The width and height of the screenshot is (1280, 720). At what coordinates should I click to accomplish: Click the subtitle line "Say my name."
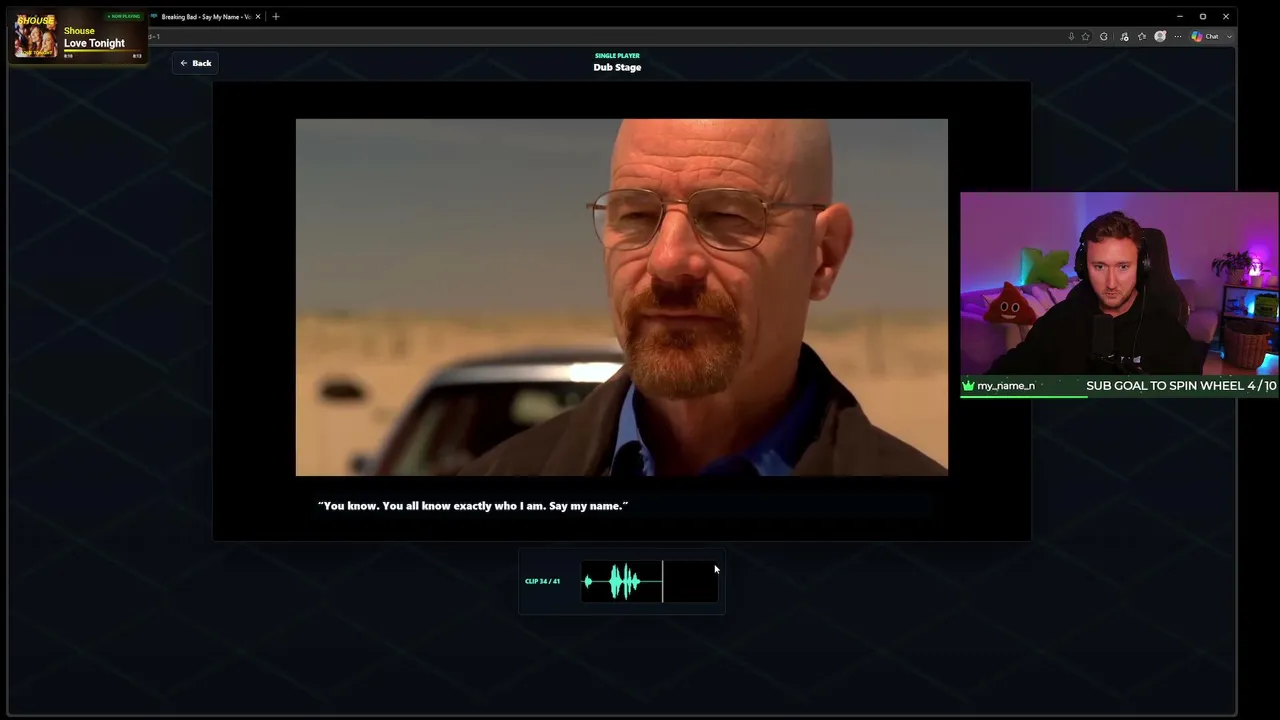(x=588, y=506)
